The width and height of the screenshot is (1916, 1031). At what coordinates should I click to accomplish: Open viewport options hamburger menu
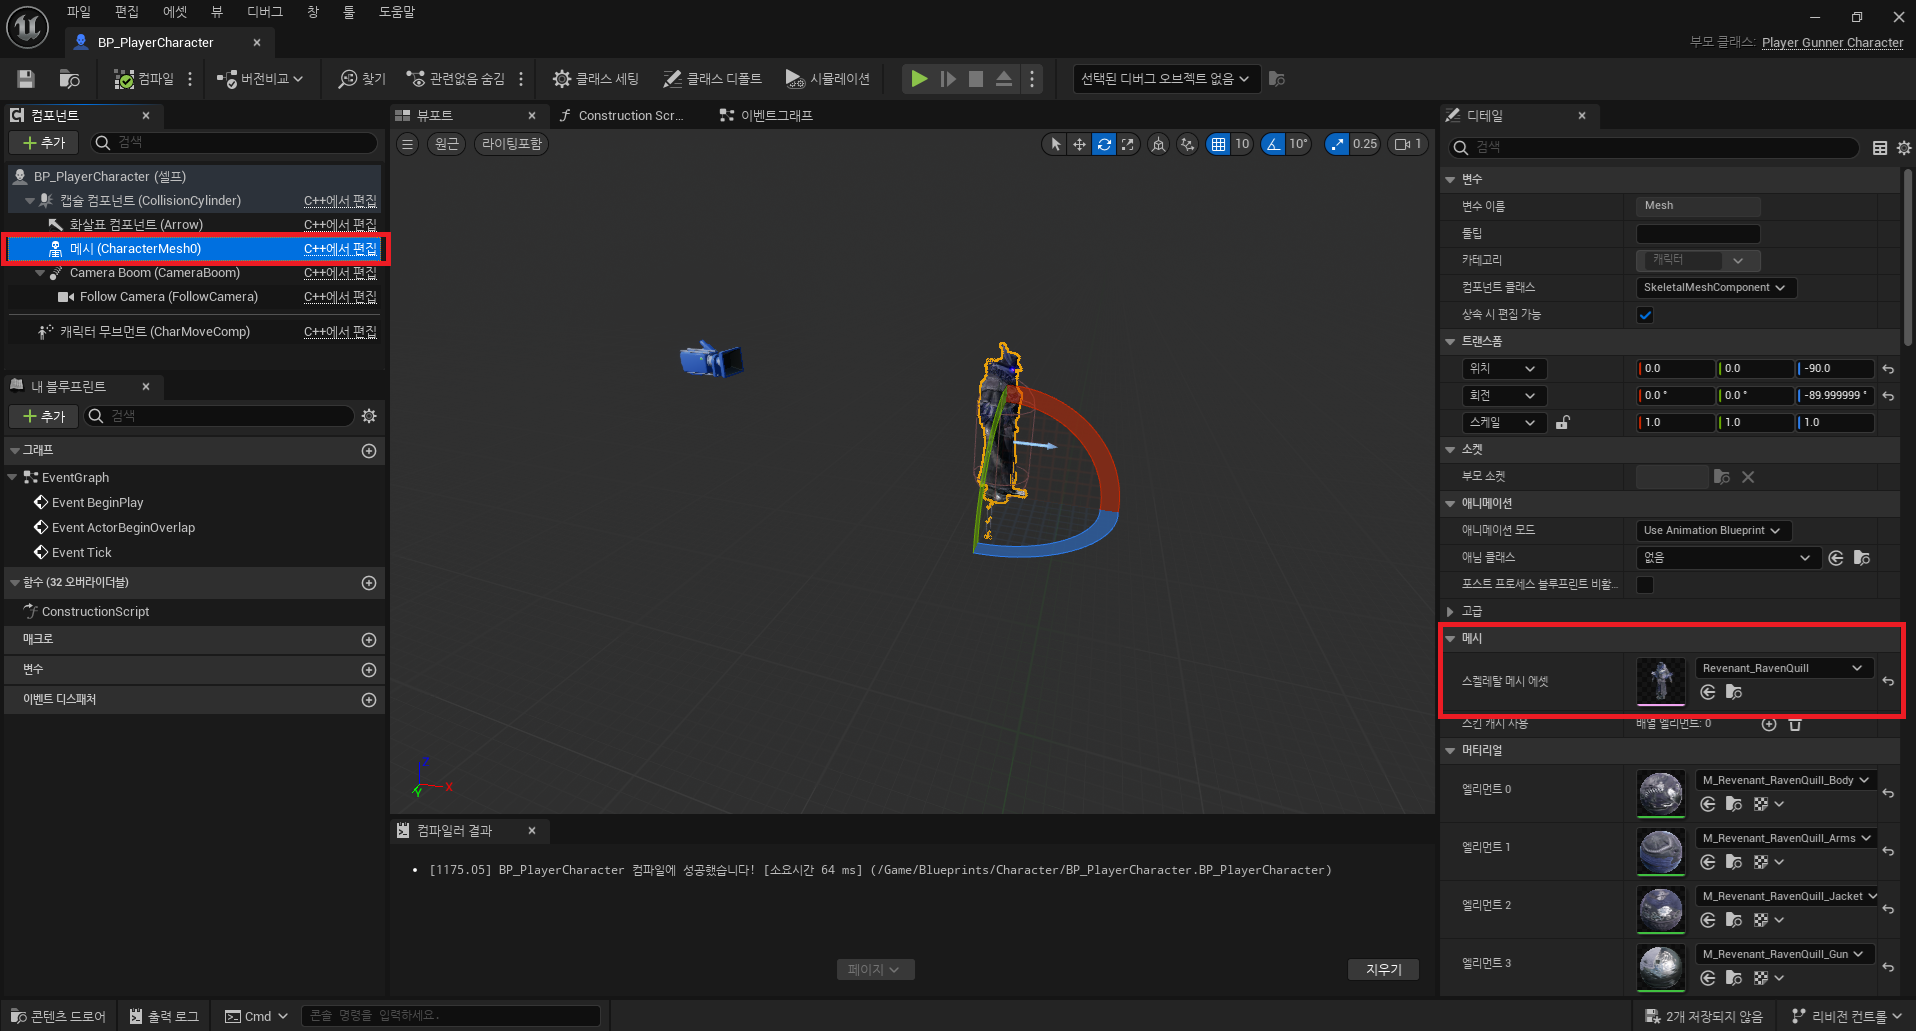(407, 144)
